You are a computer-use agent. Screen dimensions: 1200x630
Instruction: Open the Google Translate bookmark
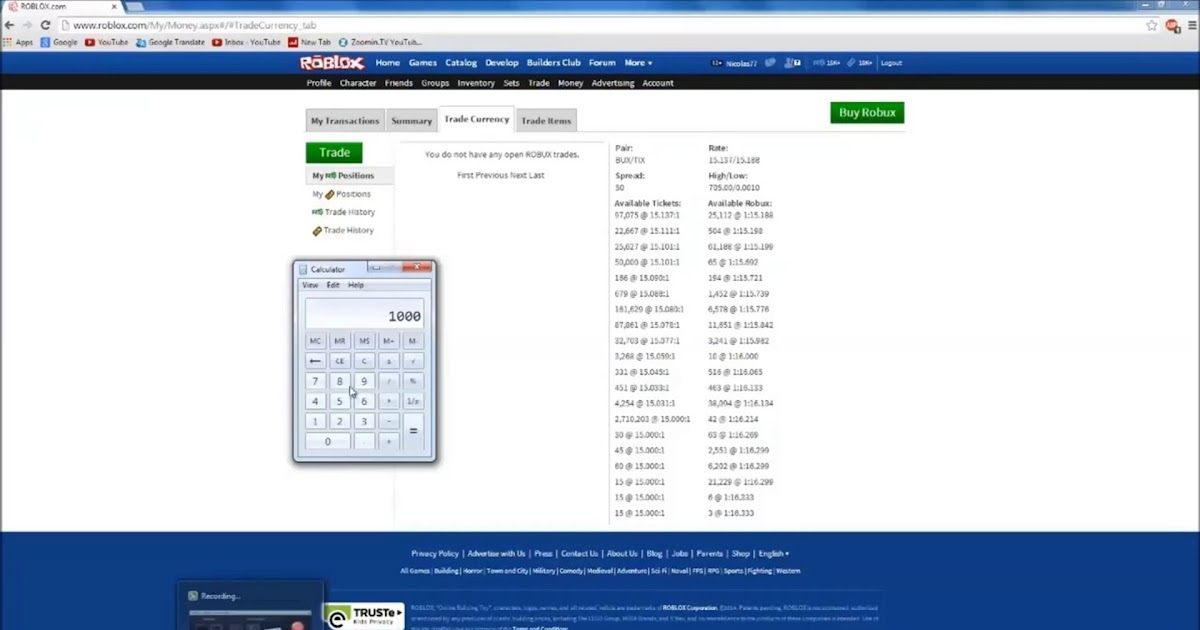click(x=170, y=42)
